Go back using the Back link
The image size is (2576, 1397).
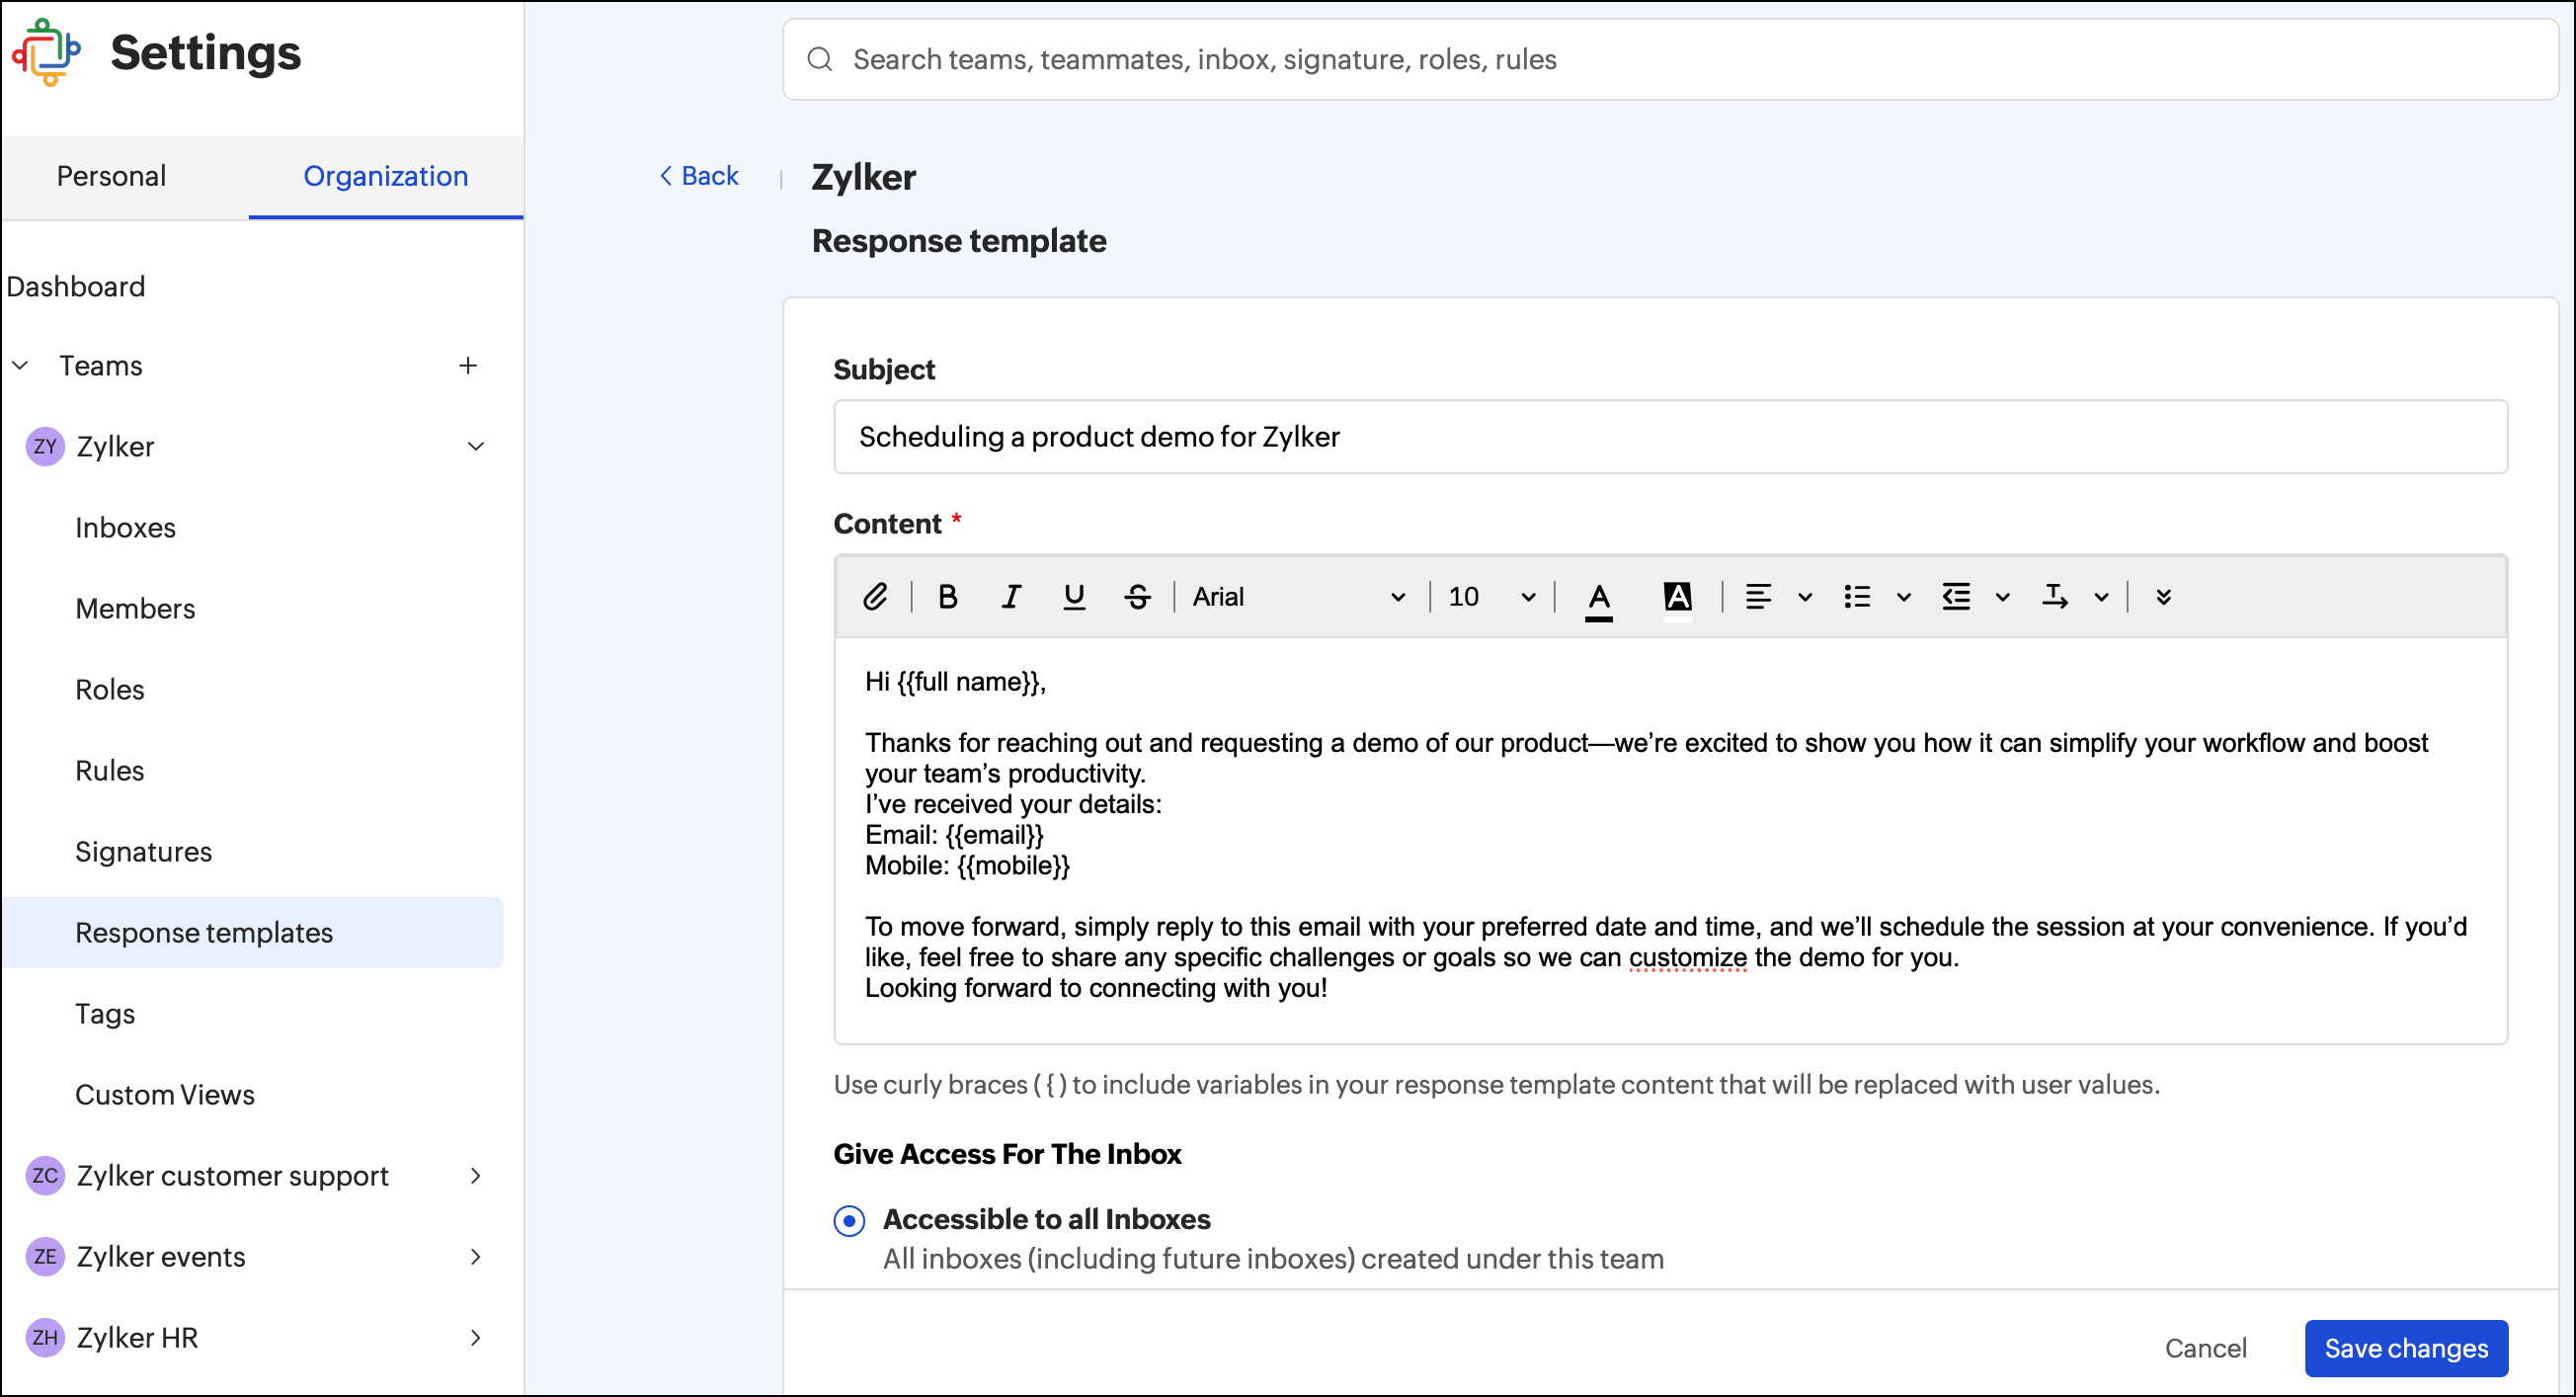(699, 176)
